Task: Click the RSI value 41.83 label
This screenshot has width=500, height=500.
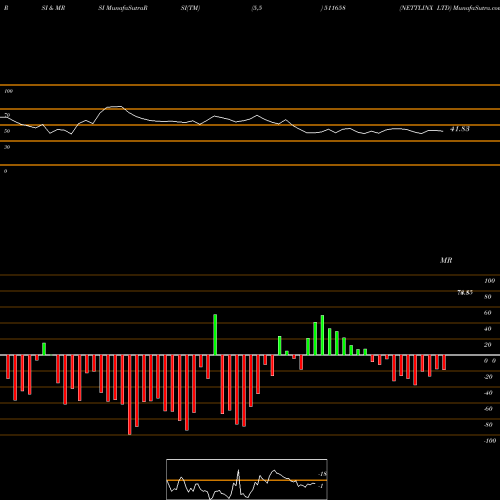Action: click(460, 129)
